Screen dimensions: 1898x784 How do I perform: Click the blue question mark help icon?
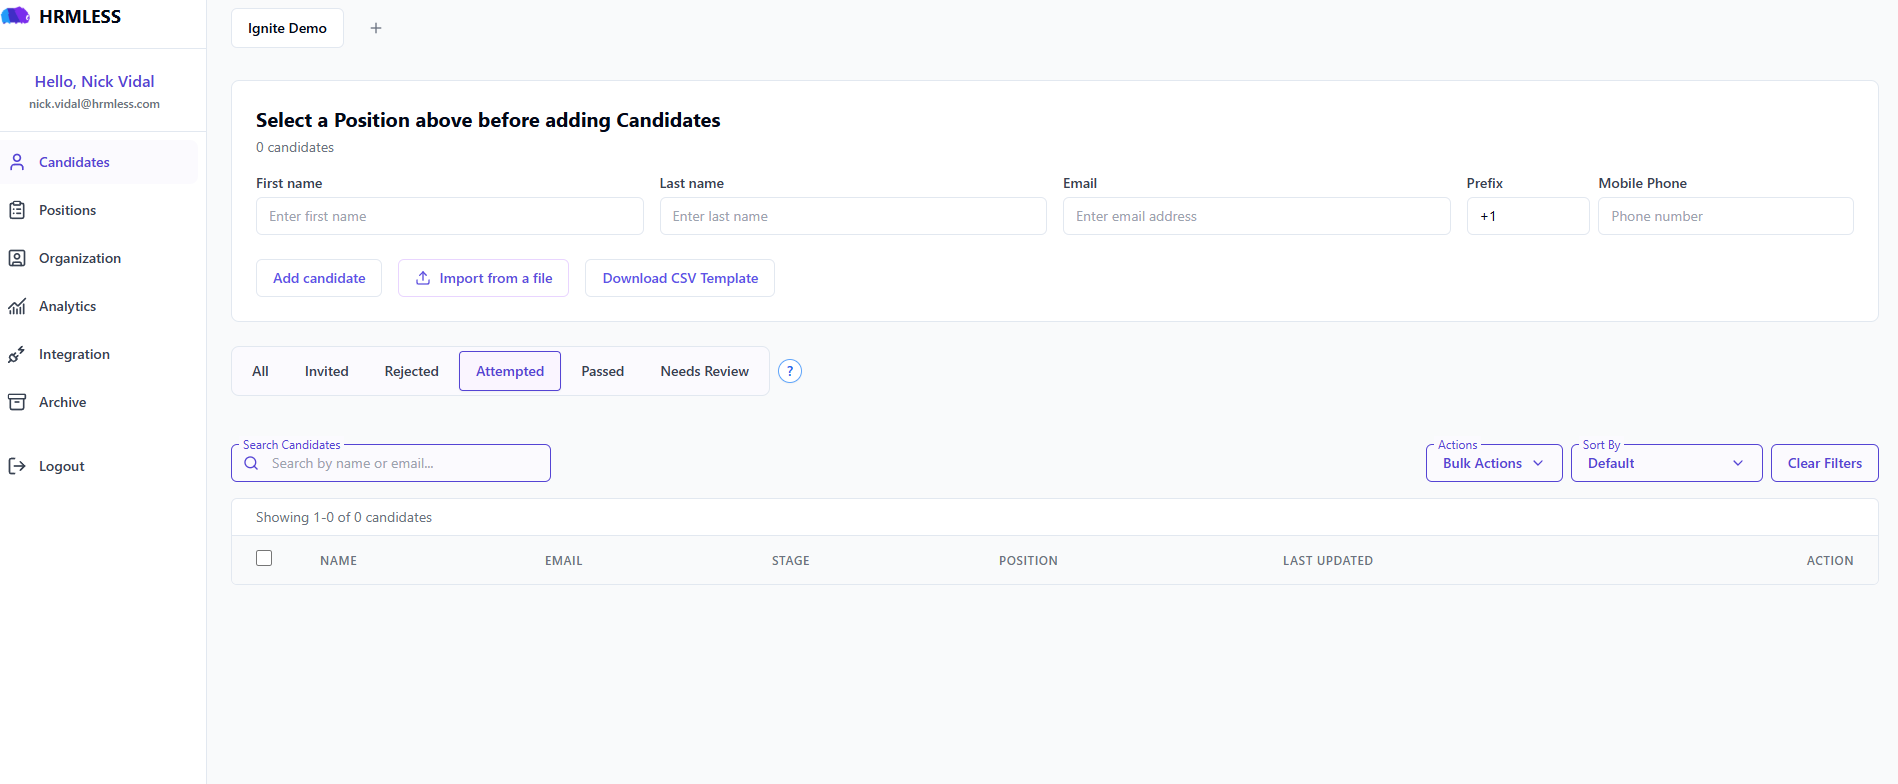coord(790,371)
